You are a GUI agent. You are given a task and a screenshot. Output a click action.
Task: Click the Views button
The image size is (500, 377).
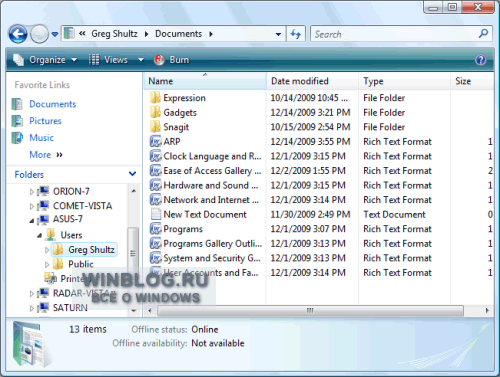[x=109, y=60]
